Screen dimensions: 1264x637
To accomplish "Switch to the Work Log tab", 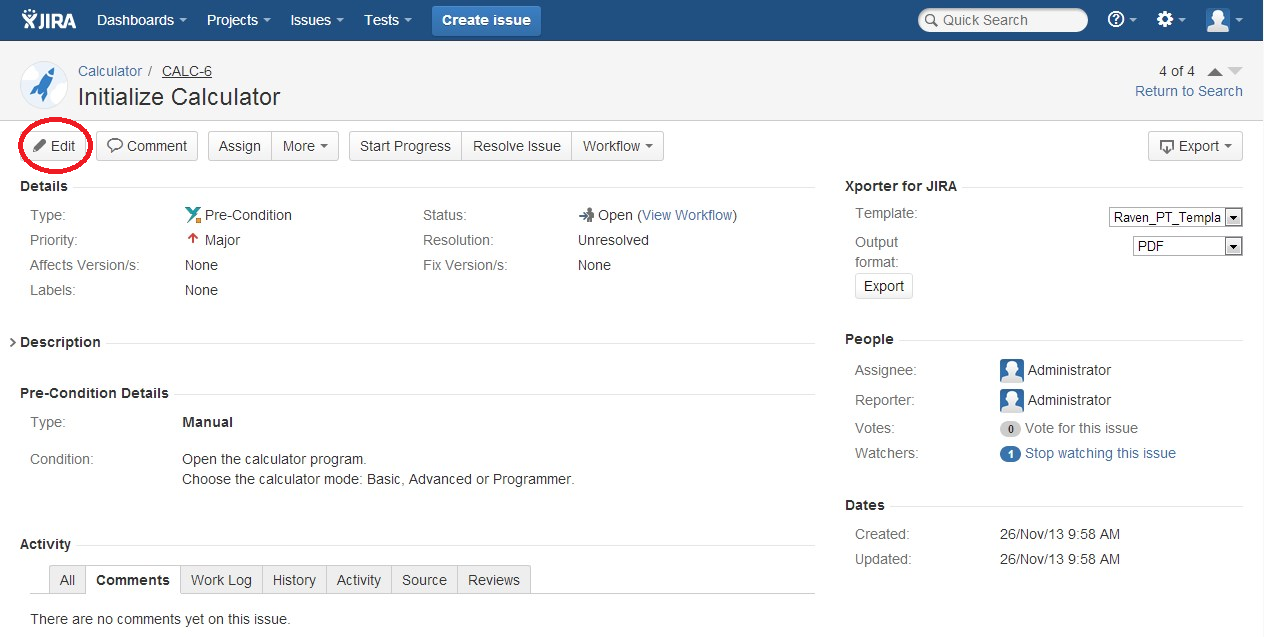I will (221, 580).
